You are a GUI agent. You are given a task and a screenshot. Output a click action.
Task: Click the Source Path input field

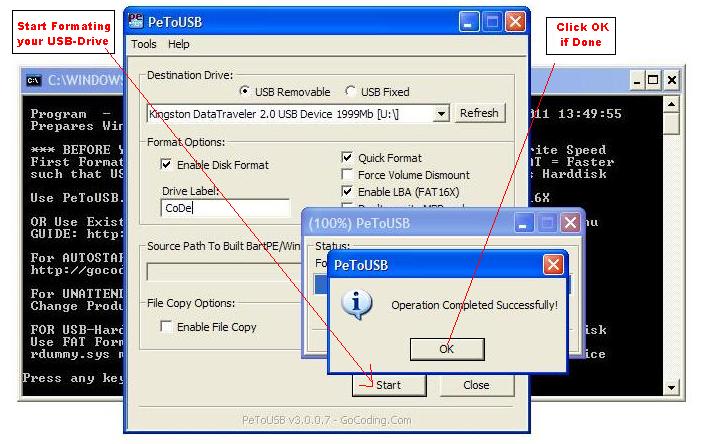pos(224,272)
